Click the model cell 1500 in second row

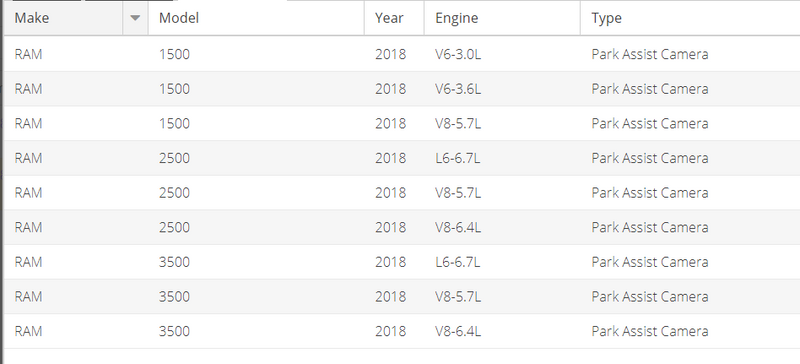[x=256, y=89]
